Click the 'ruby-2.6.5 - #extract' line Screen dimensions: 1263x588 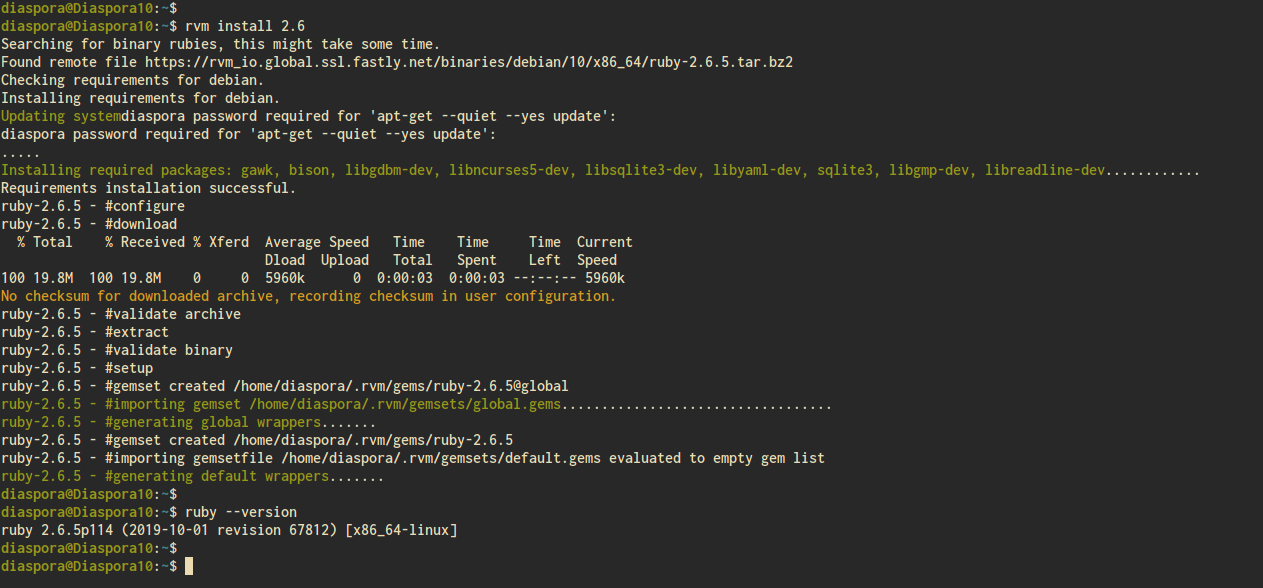tap(85, 332)
